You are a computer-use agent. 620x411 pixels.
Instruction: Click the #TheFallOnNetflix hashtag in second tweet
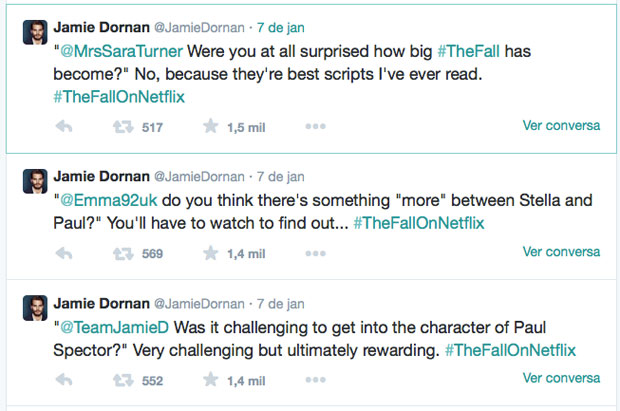(418, 223)
